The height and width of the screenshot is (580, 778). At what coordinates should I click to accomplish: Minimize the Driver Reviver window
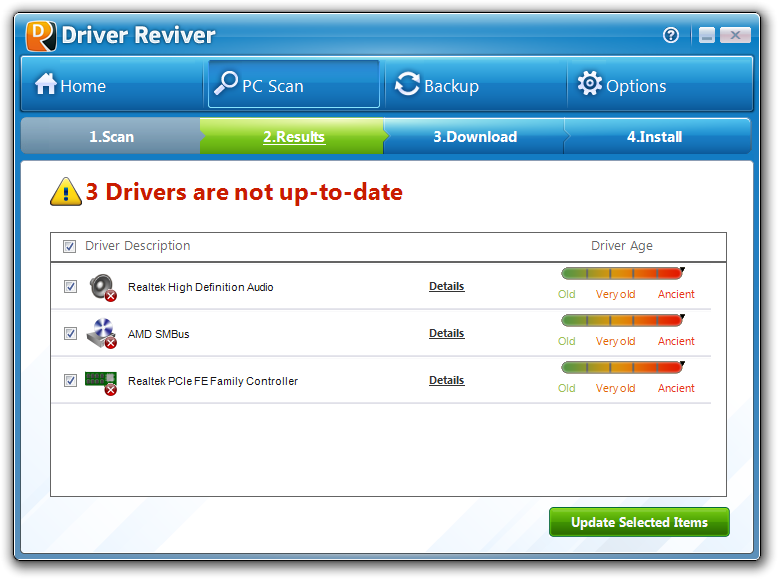pyautogui.click(x=707, y=35)
